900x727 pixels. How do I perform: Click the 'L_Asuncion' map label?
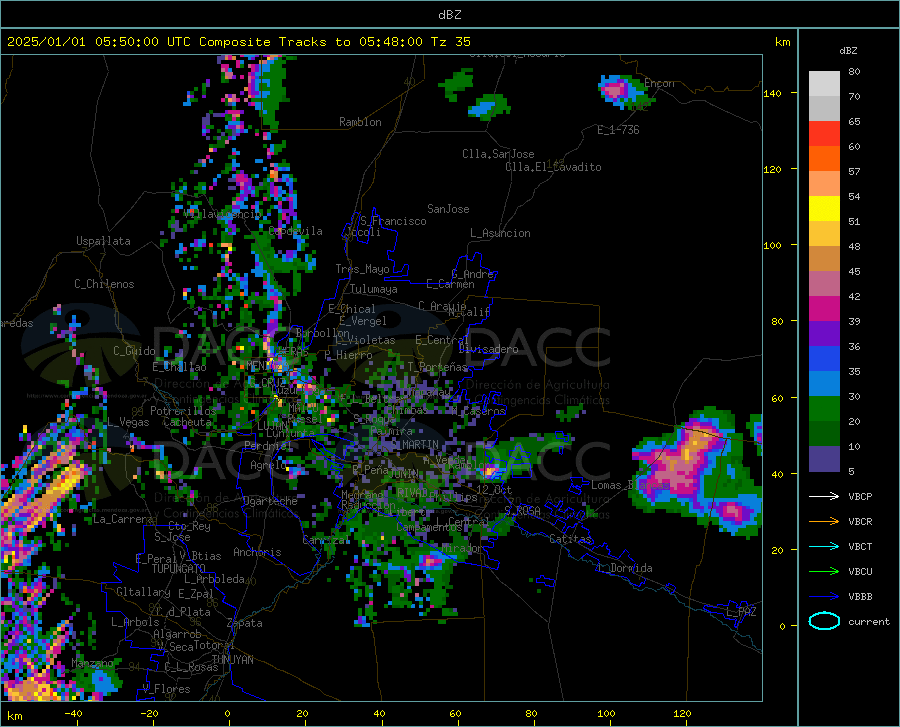[x=500, y=233]
